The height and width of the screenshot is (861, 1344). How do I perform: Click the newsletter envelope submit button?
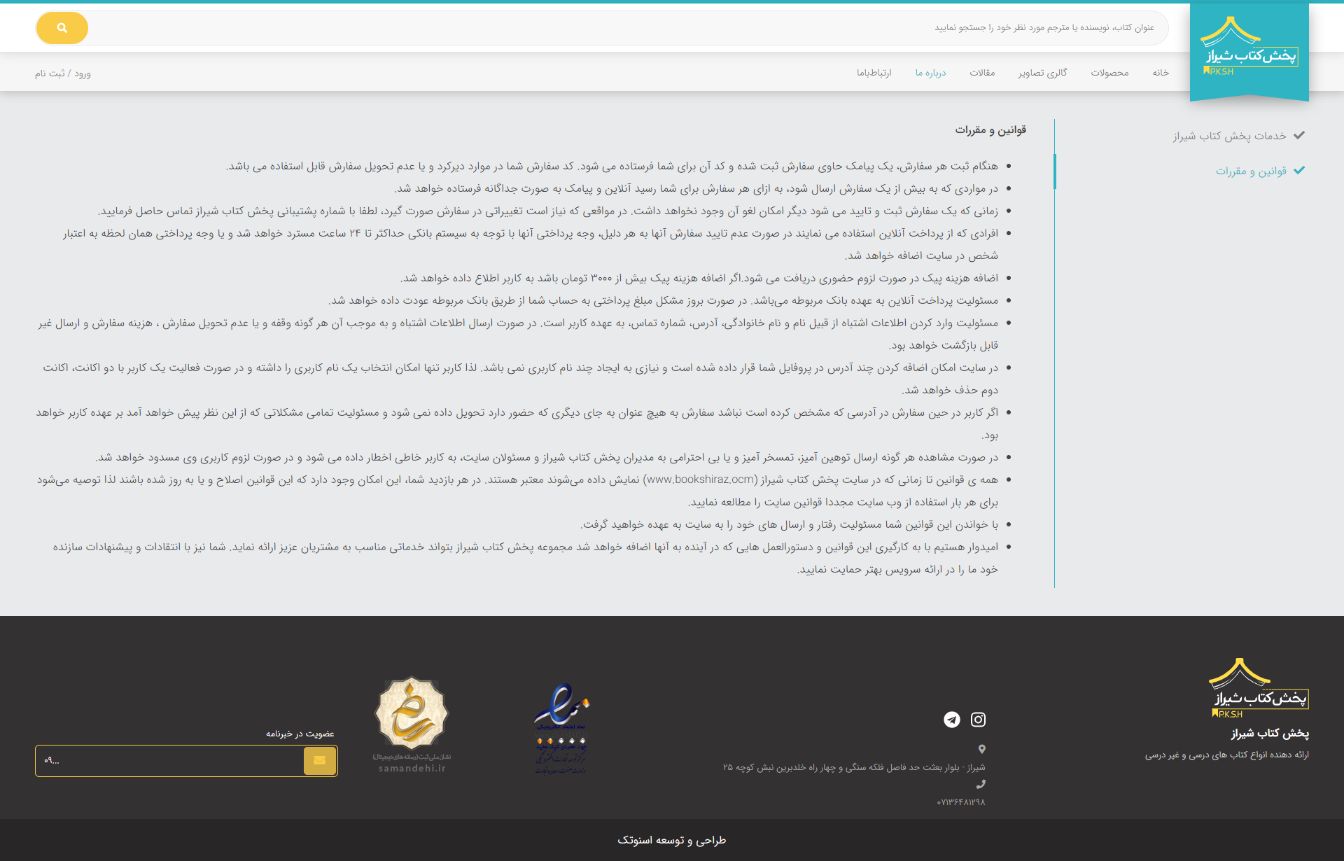(x=320, y=761)
